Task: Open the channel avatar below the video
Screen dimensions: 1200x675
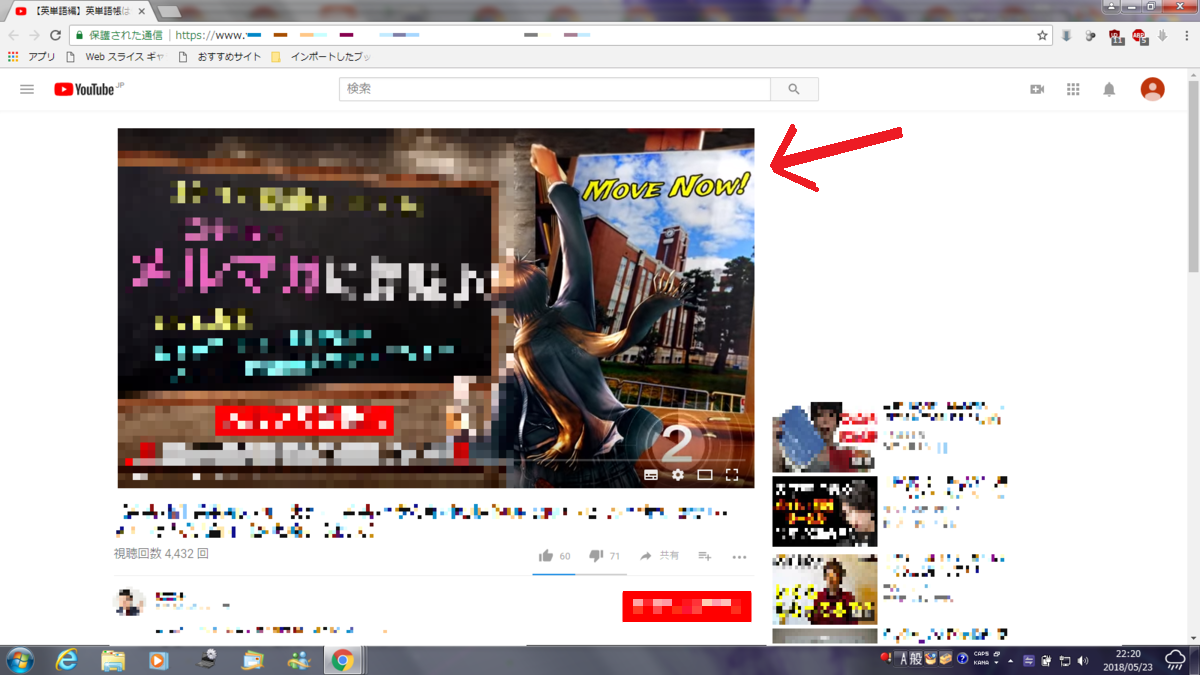Action: (128, 602)
